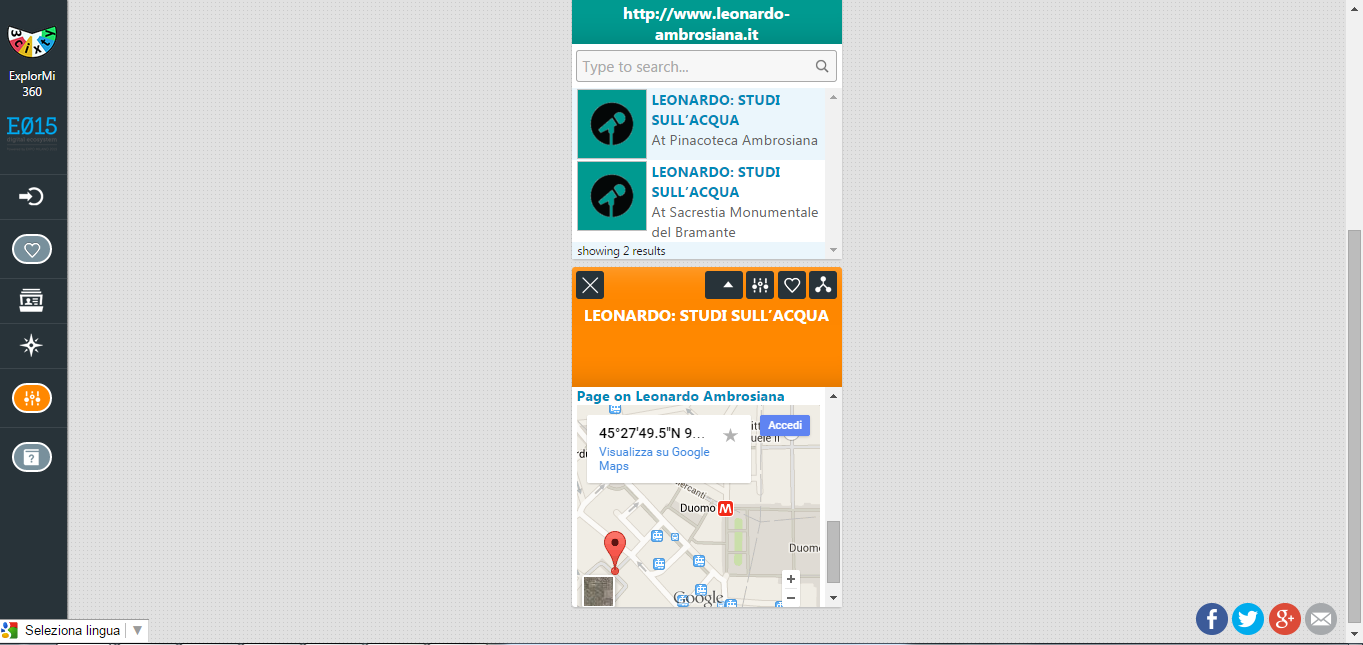Image resolution: width=1363 pixels, height=645 pixels.
Task: Click the login arrow icon in sidebar
Action: coord(32,197)
